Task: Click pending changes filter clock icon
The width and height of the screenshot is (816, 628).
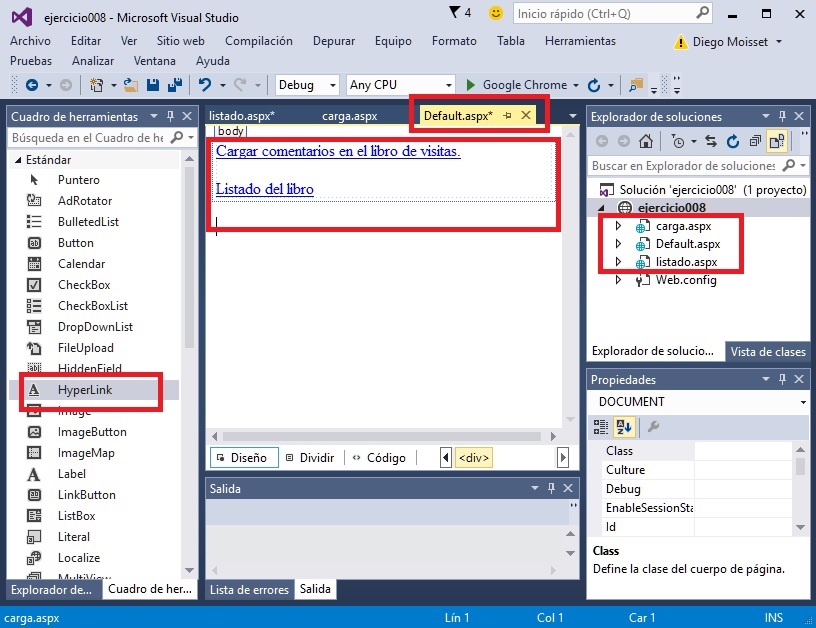Action: tap(678, 141)
